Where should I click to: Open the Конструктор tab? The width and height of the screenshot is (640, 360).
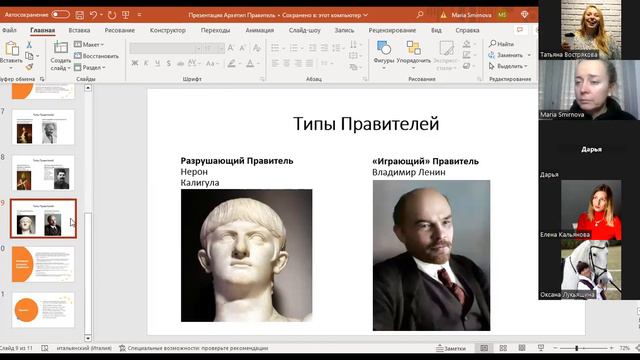point(167,30)
